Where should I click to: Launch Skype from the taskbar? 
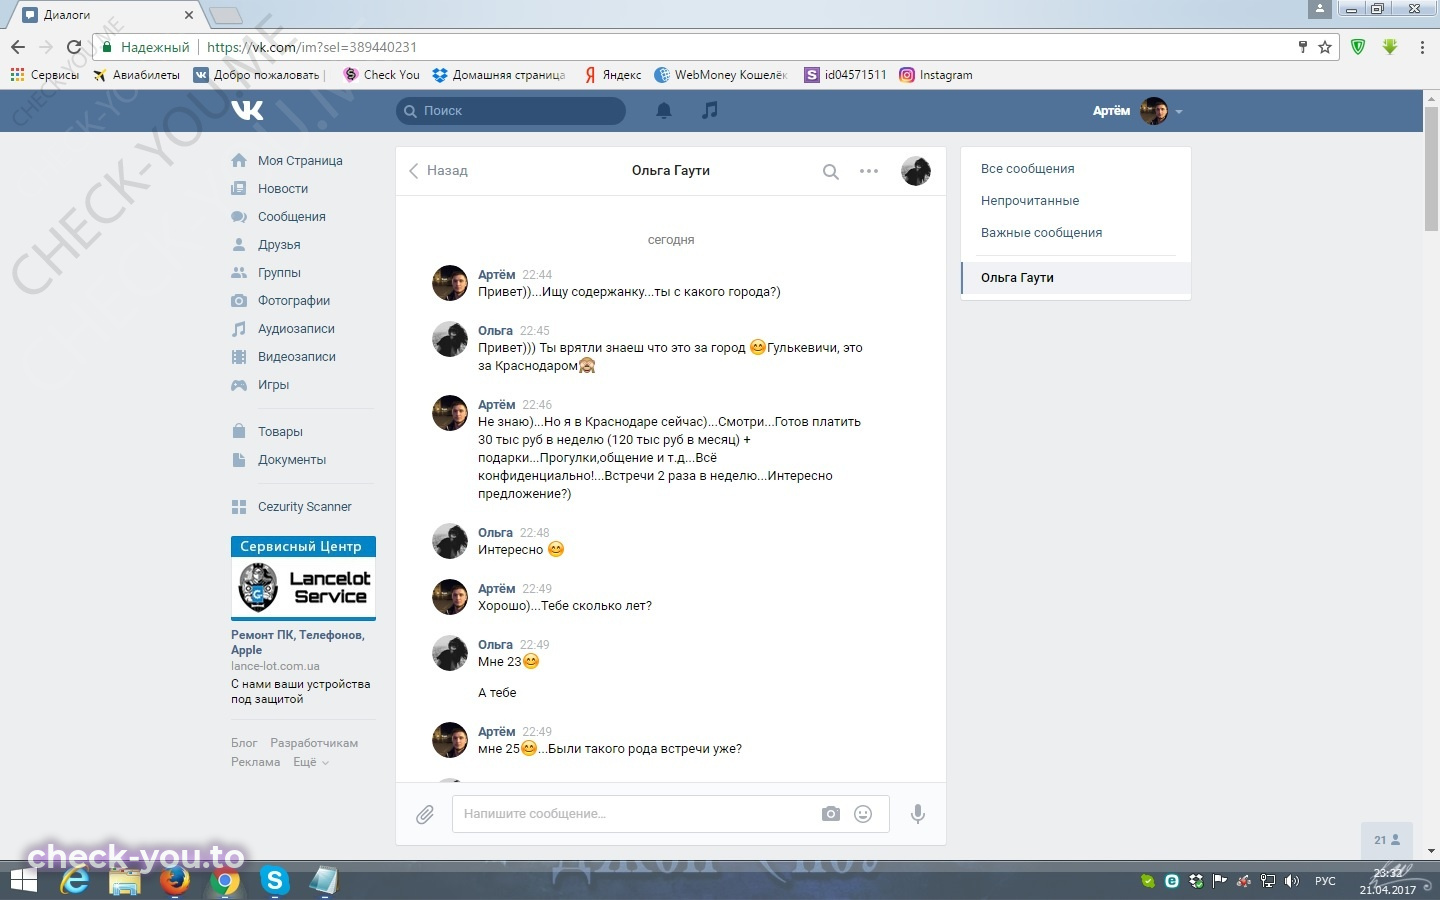(x=274, y=881)
